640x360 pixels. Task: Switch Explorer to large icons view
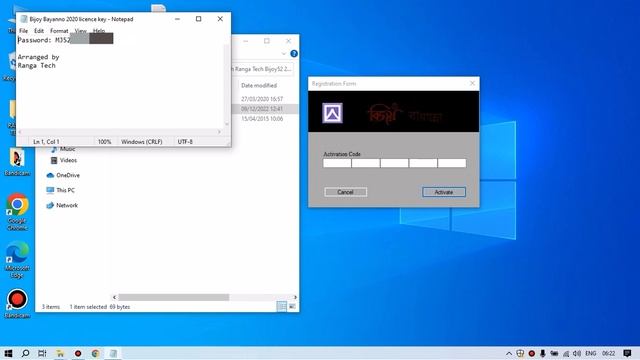(x=292, y=306)
